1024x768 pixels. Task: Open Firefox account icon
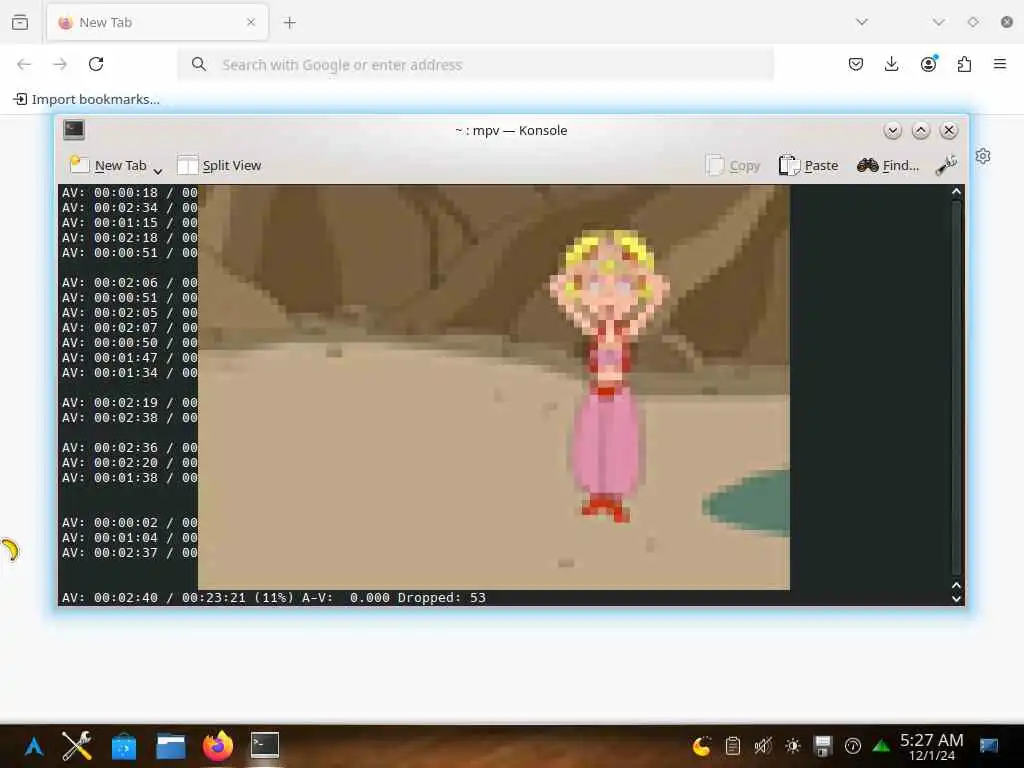point(928,64)
